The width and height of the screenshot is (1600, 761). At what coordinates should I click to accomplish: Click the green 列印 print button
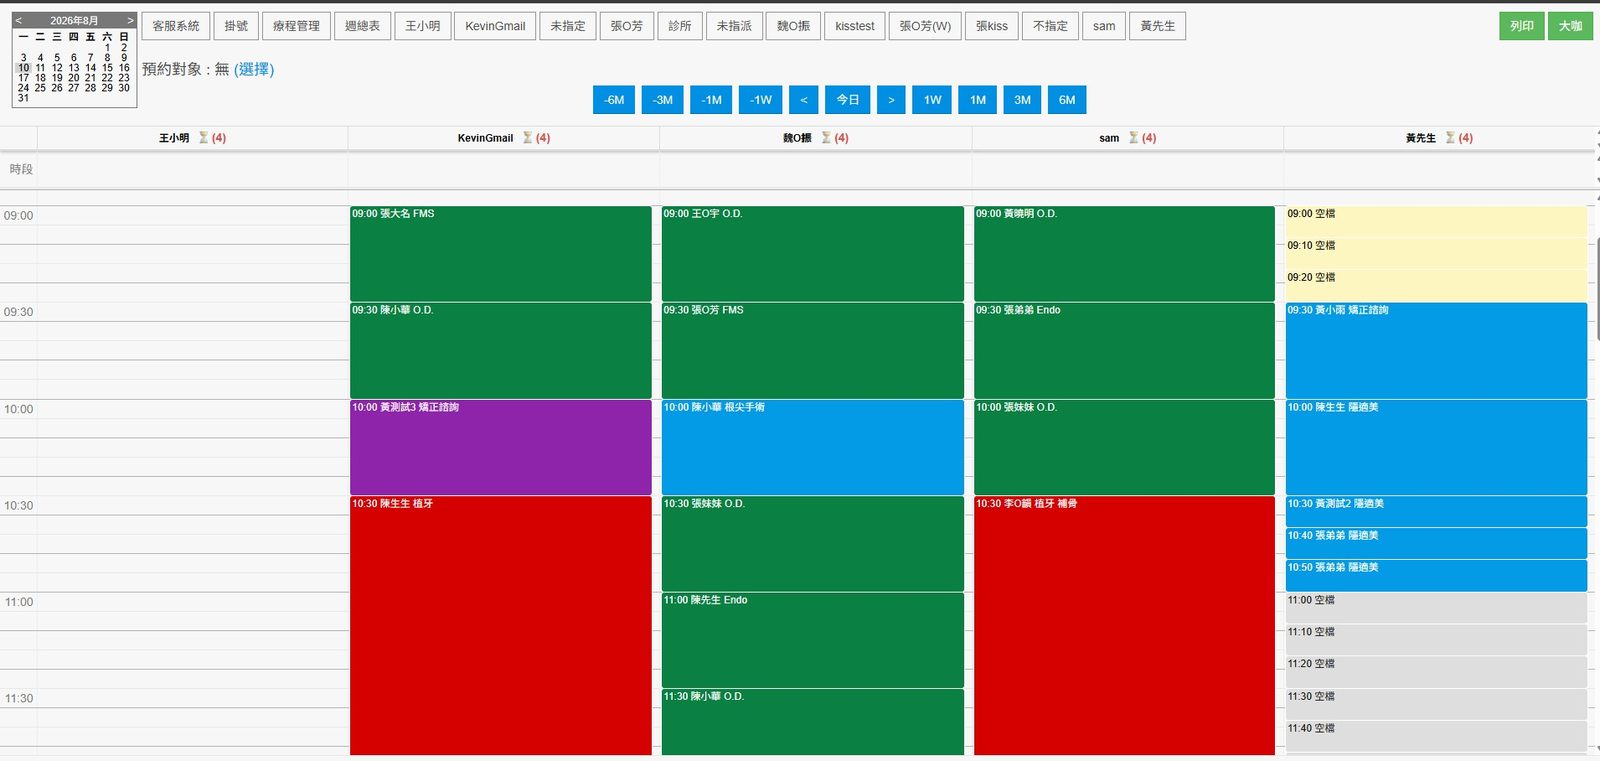1522,26
